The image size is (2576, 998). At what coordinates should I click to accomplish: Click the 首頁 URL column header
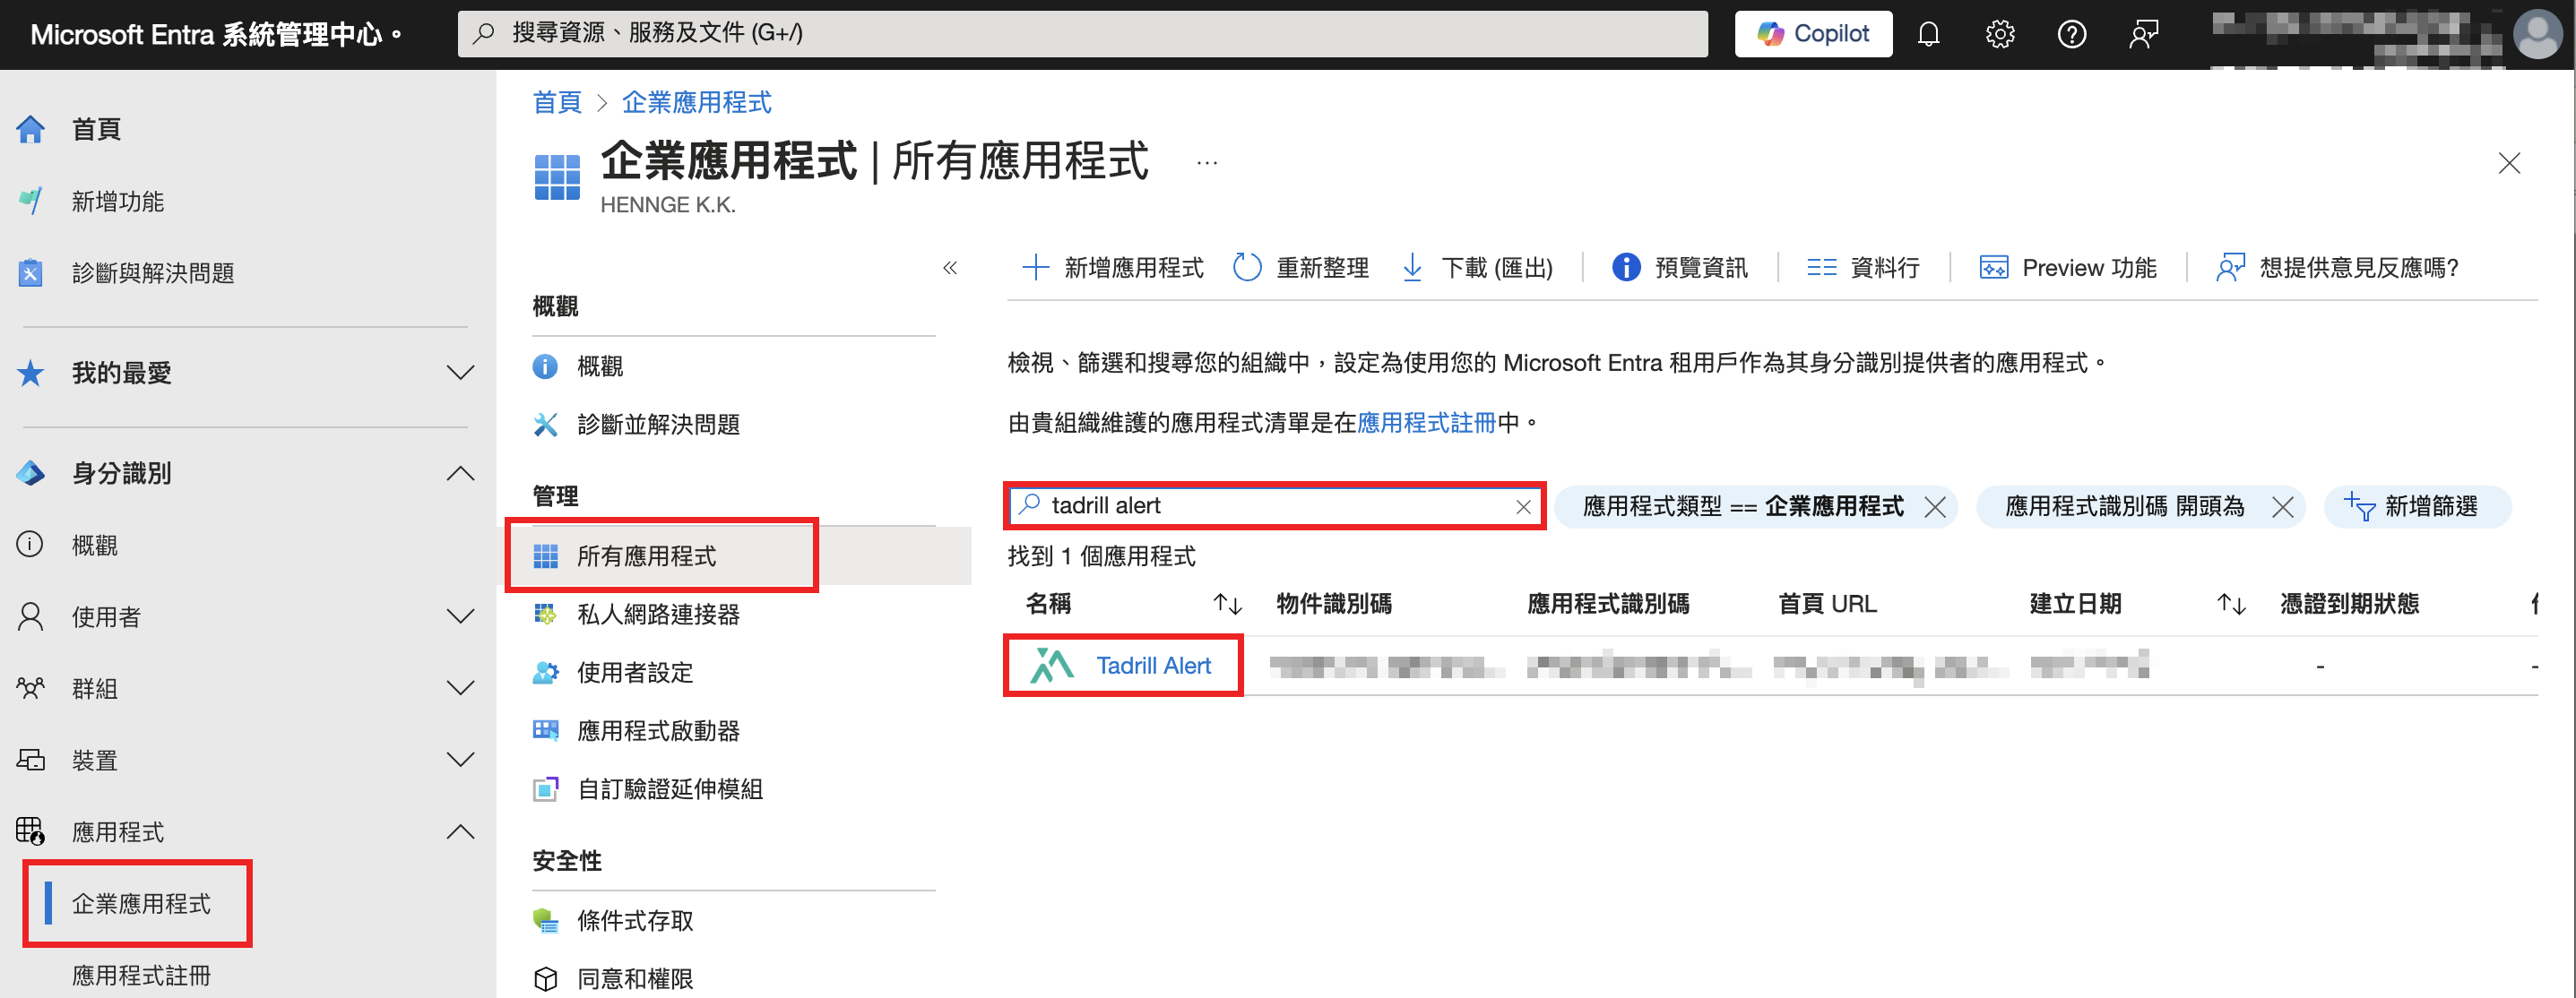1827,604
